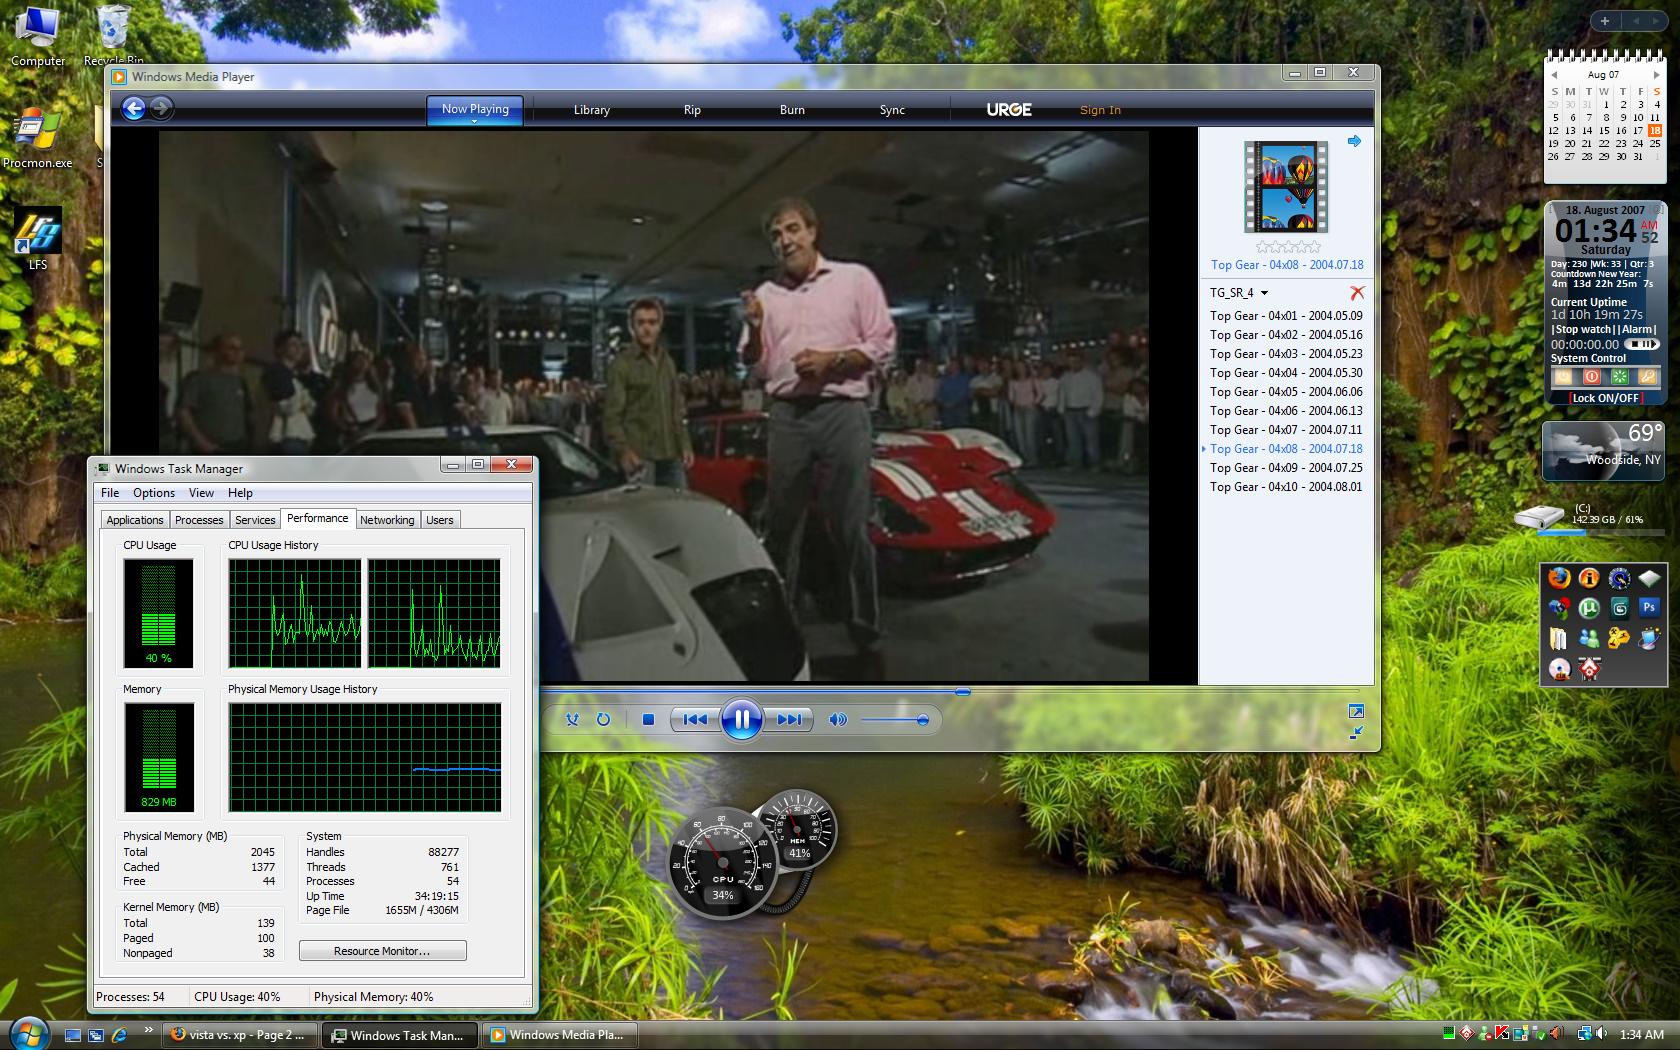Switch Media Player to full screen view

point(1356,711)
